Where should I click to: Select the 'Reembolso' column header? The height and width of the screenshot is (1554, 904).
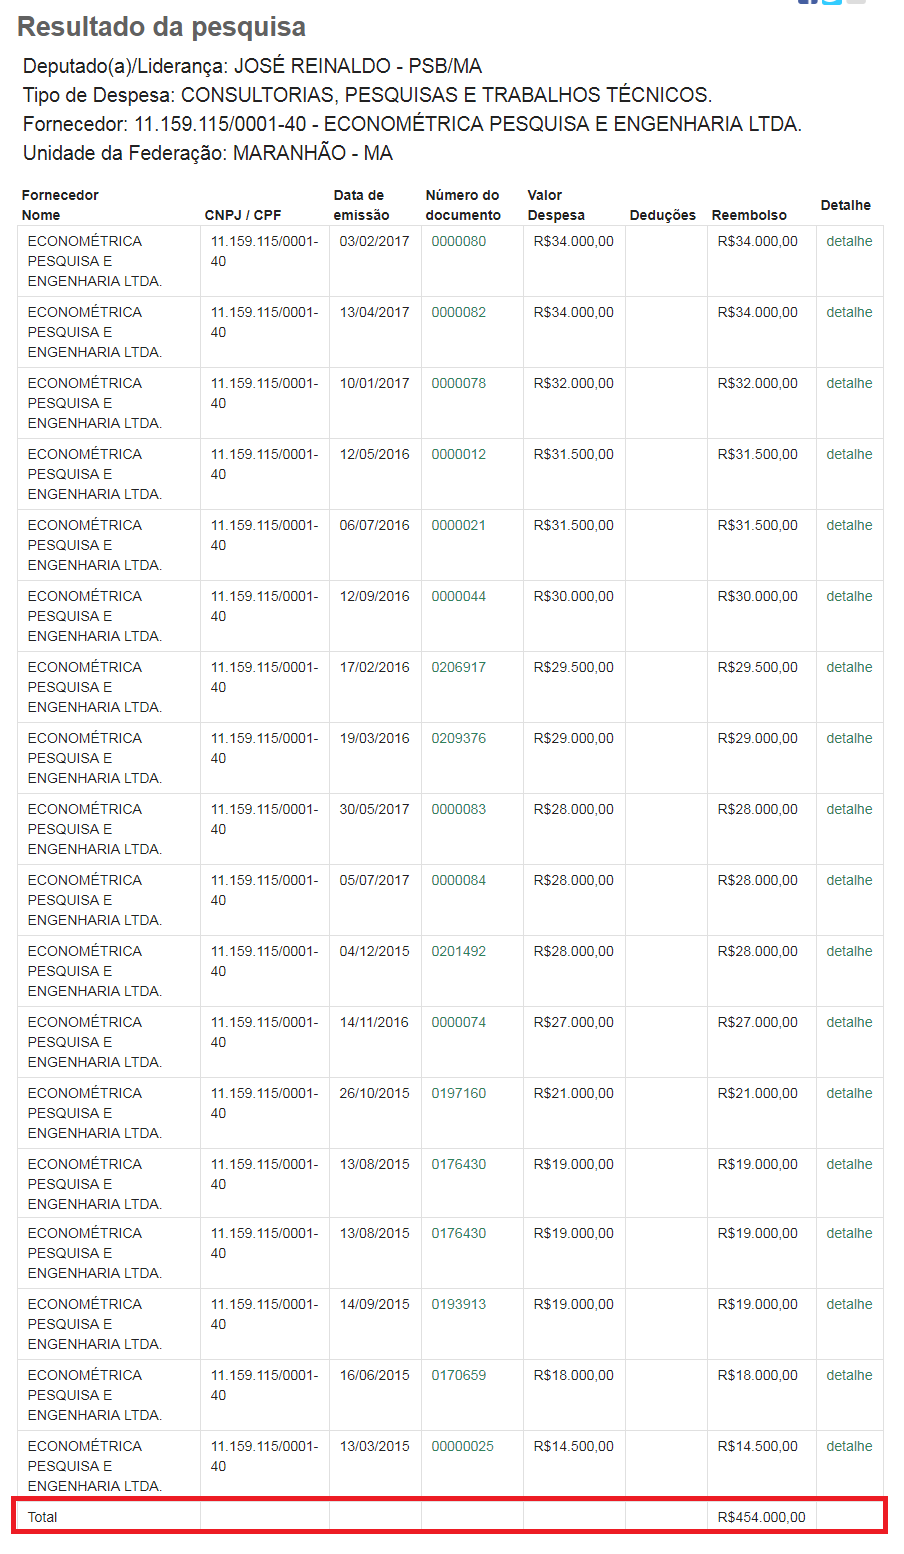tap(749, 215)
